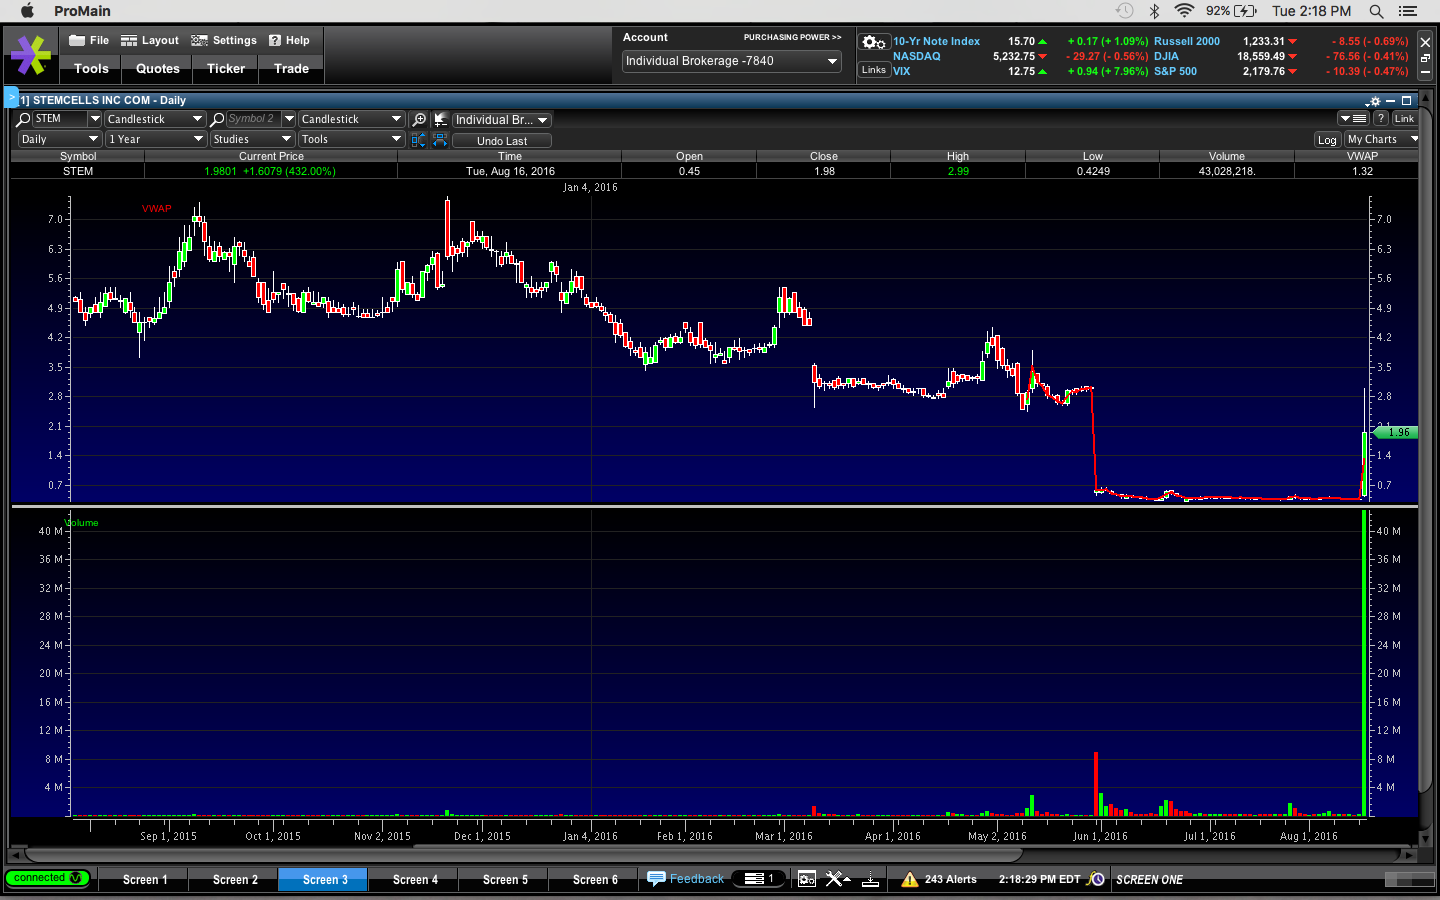
Task: Click the blue side-panel expand arrow tab
Action: click(12, 97)
